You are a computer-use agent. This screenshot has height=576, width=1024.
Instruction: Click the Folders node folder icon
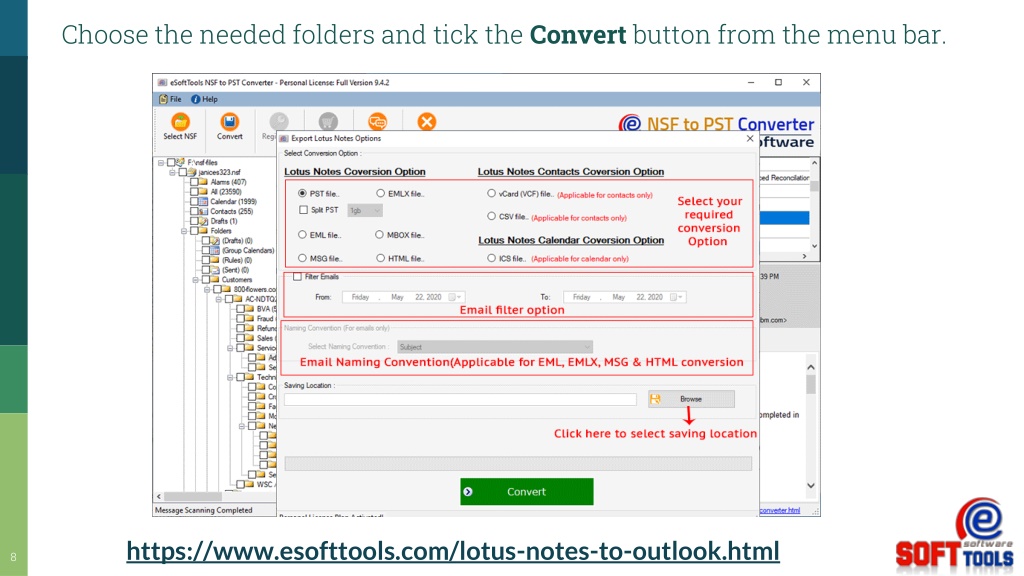click(x=204, y=231)
